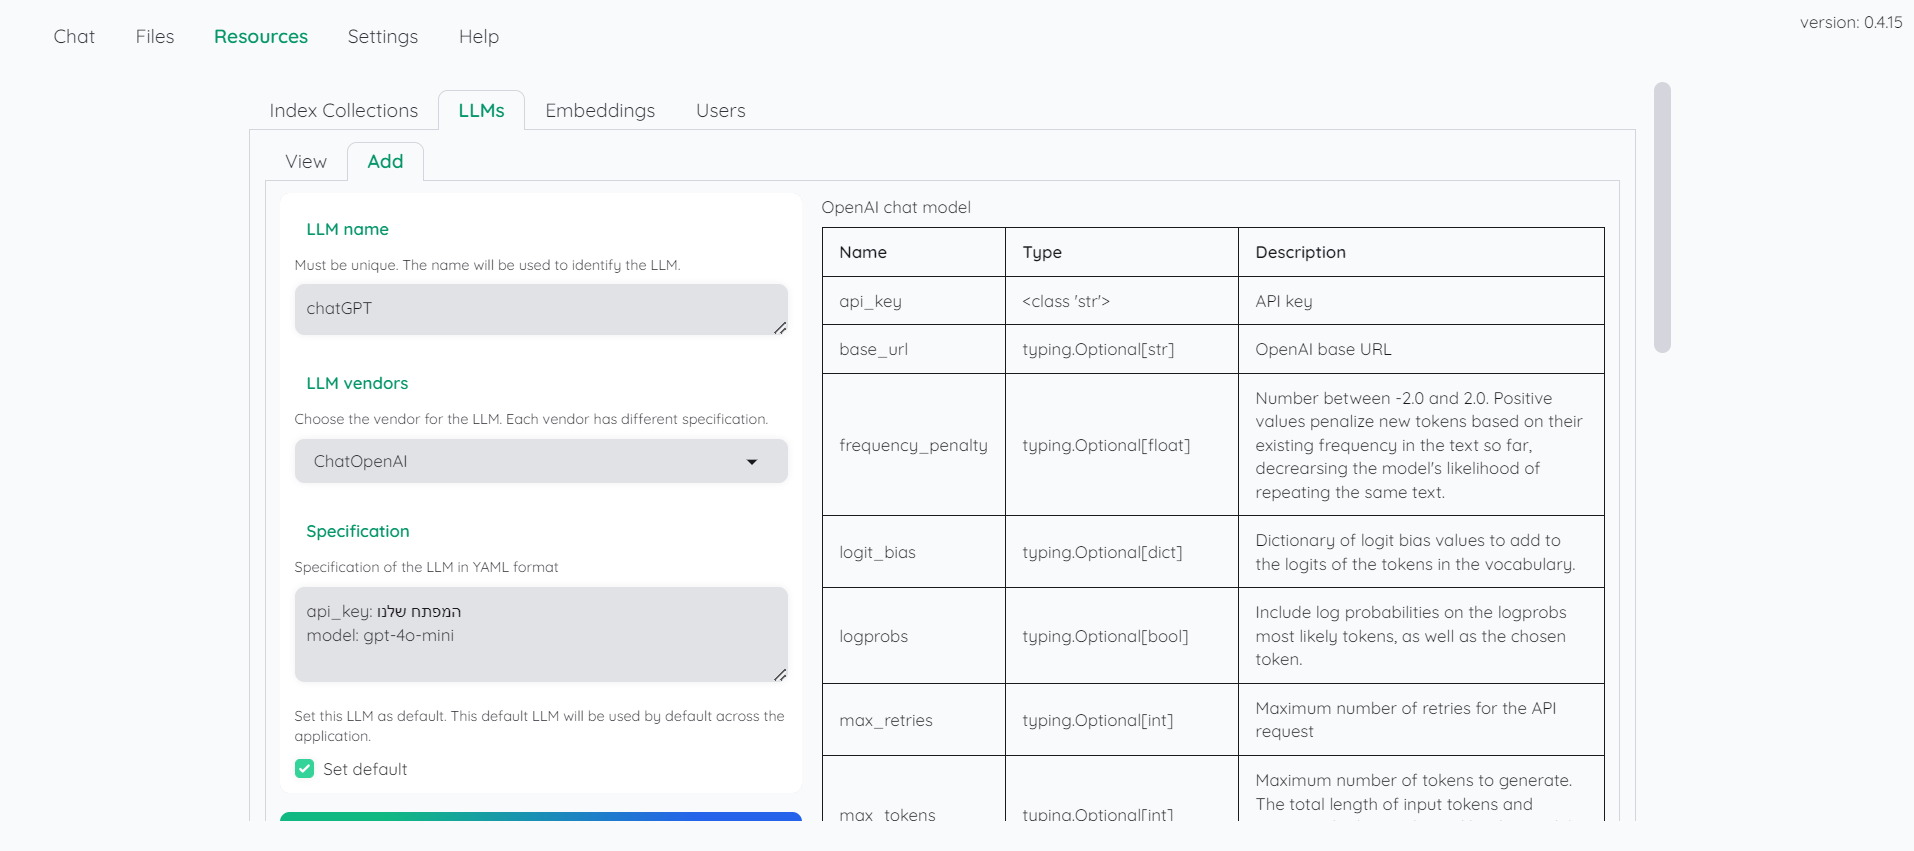Click the typing.Optional[dict] type cell

(x=1122, y=552)
